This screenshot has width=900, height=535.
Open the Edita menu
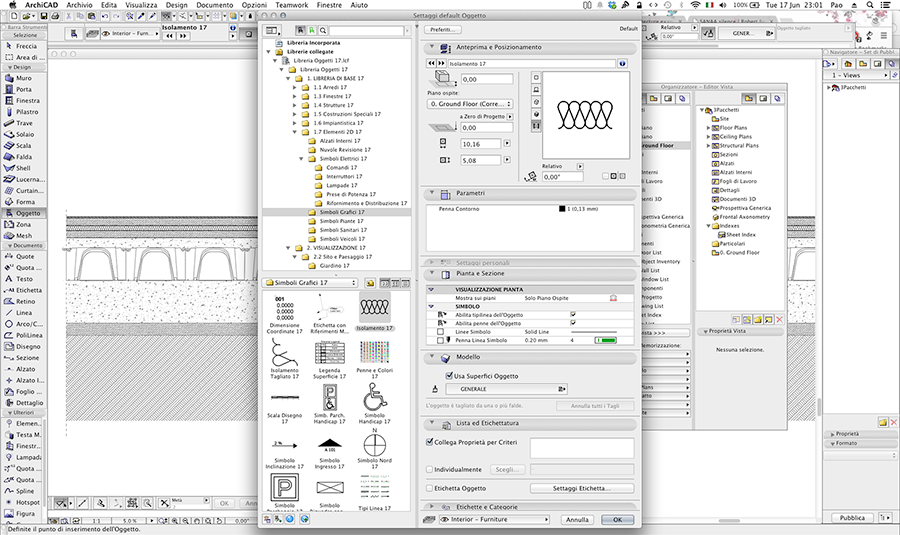108,5
